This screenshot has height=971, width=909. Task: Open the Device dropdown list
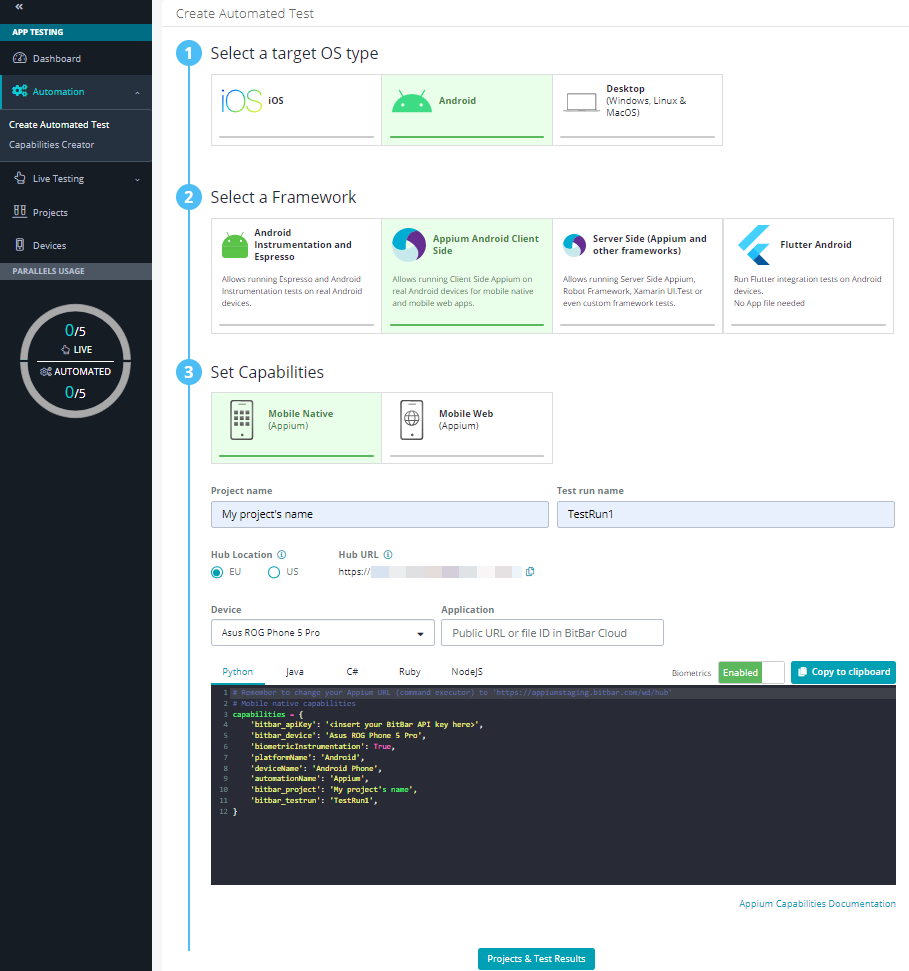click(322, 633)
